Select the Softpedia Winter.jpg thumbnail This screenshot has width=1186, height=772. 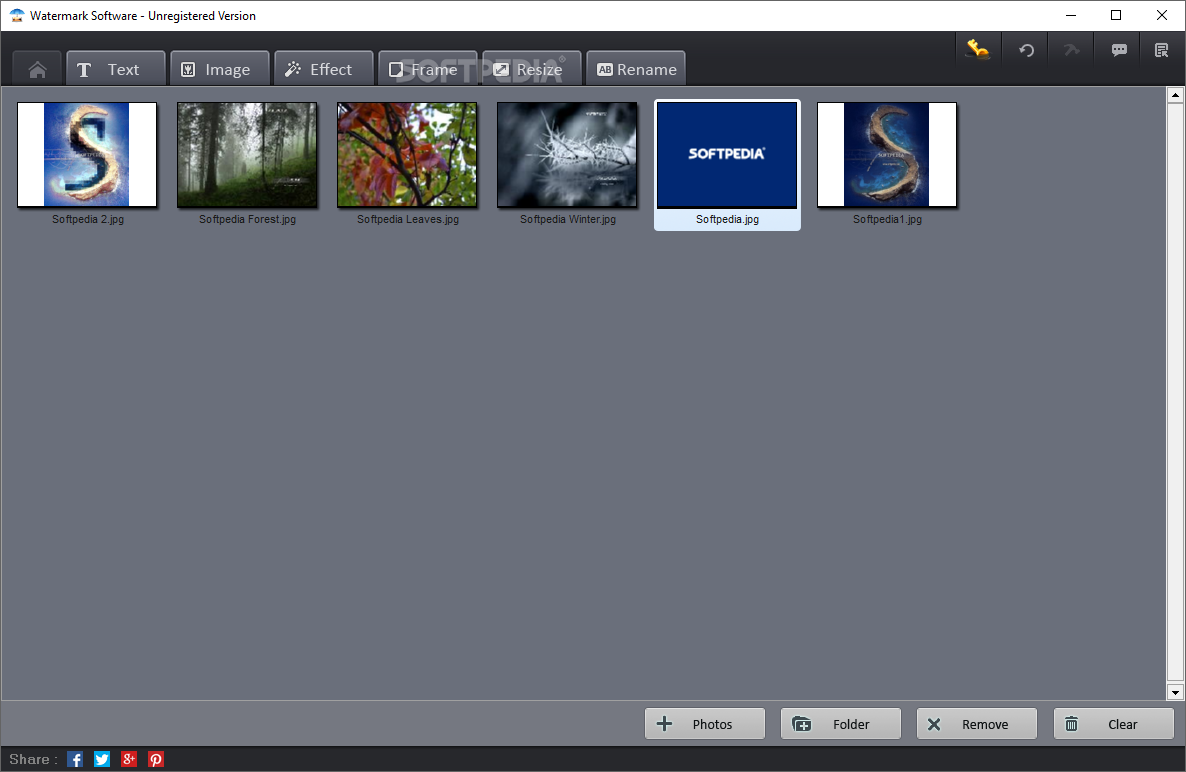567,154
